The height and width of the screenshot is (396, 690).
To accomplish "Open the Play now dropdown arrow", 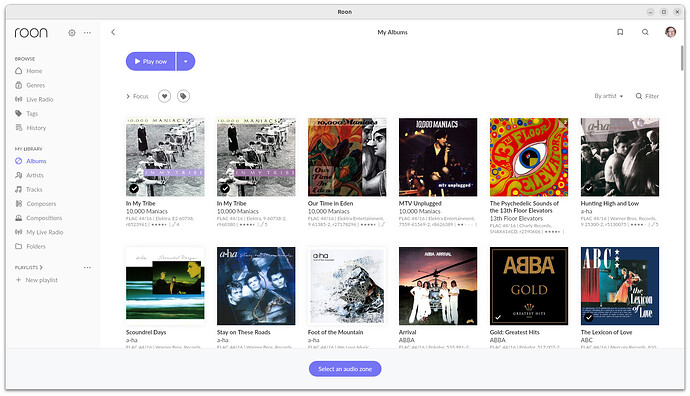I will [186, 62].
